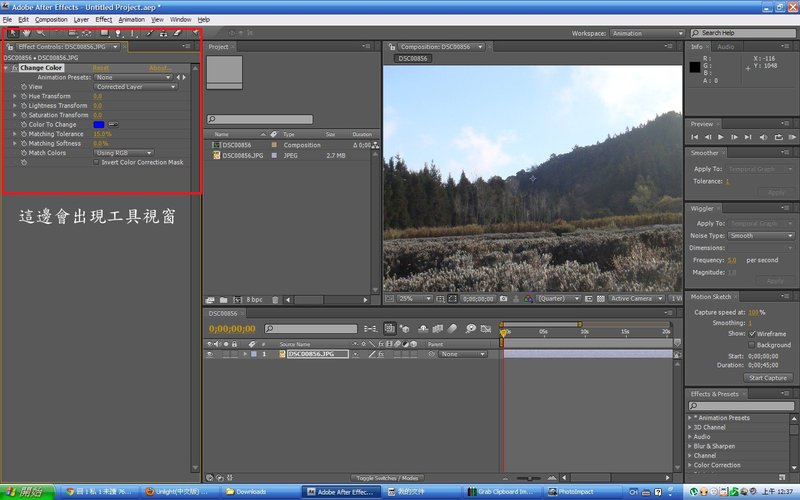Screen dimensions: 800x500
Task: Expand the Hue Transform property
Action: 14,96
